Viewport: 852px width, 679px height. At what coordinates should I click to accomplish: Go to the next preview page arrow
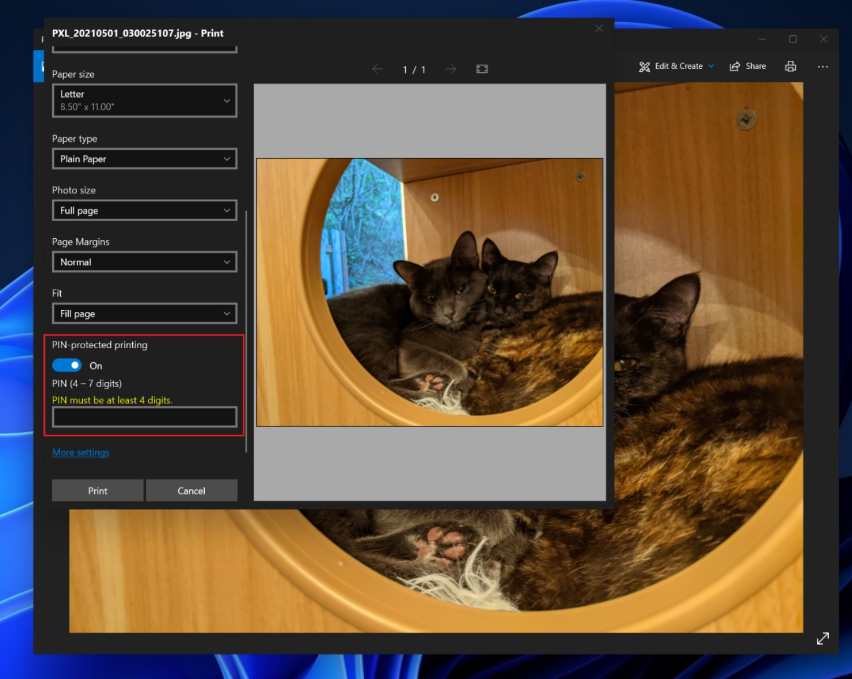pyautogui.click(x=450, y=69)
